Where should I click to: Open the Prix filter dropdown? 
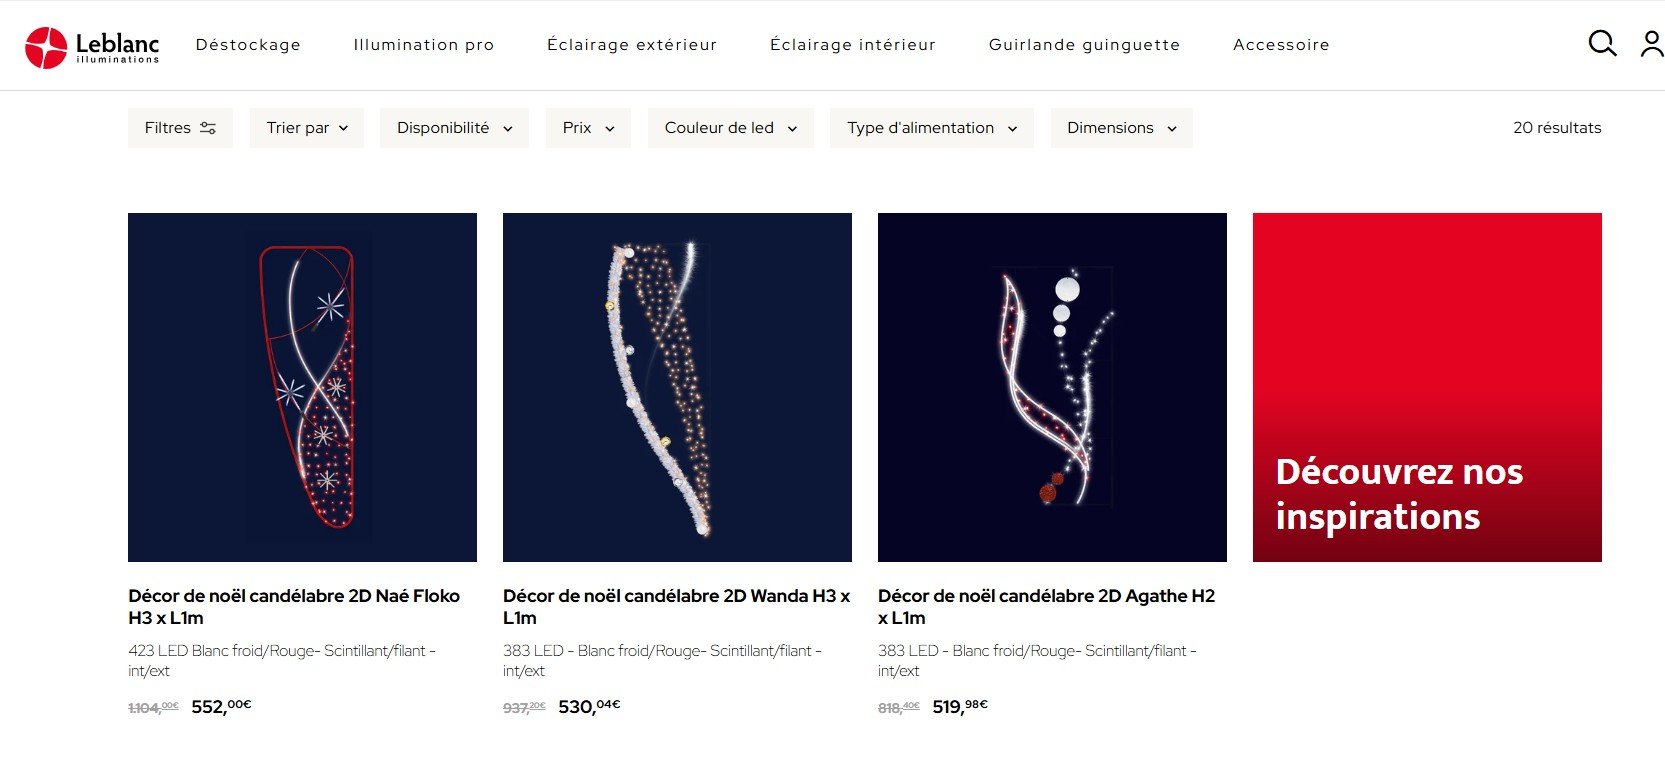tap(588, 128)
